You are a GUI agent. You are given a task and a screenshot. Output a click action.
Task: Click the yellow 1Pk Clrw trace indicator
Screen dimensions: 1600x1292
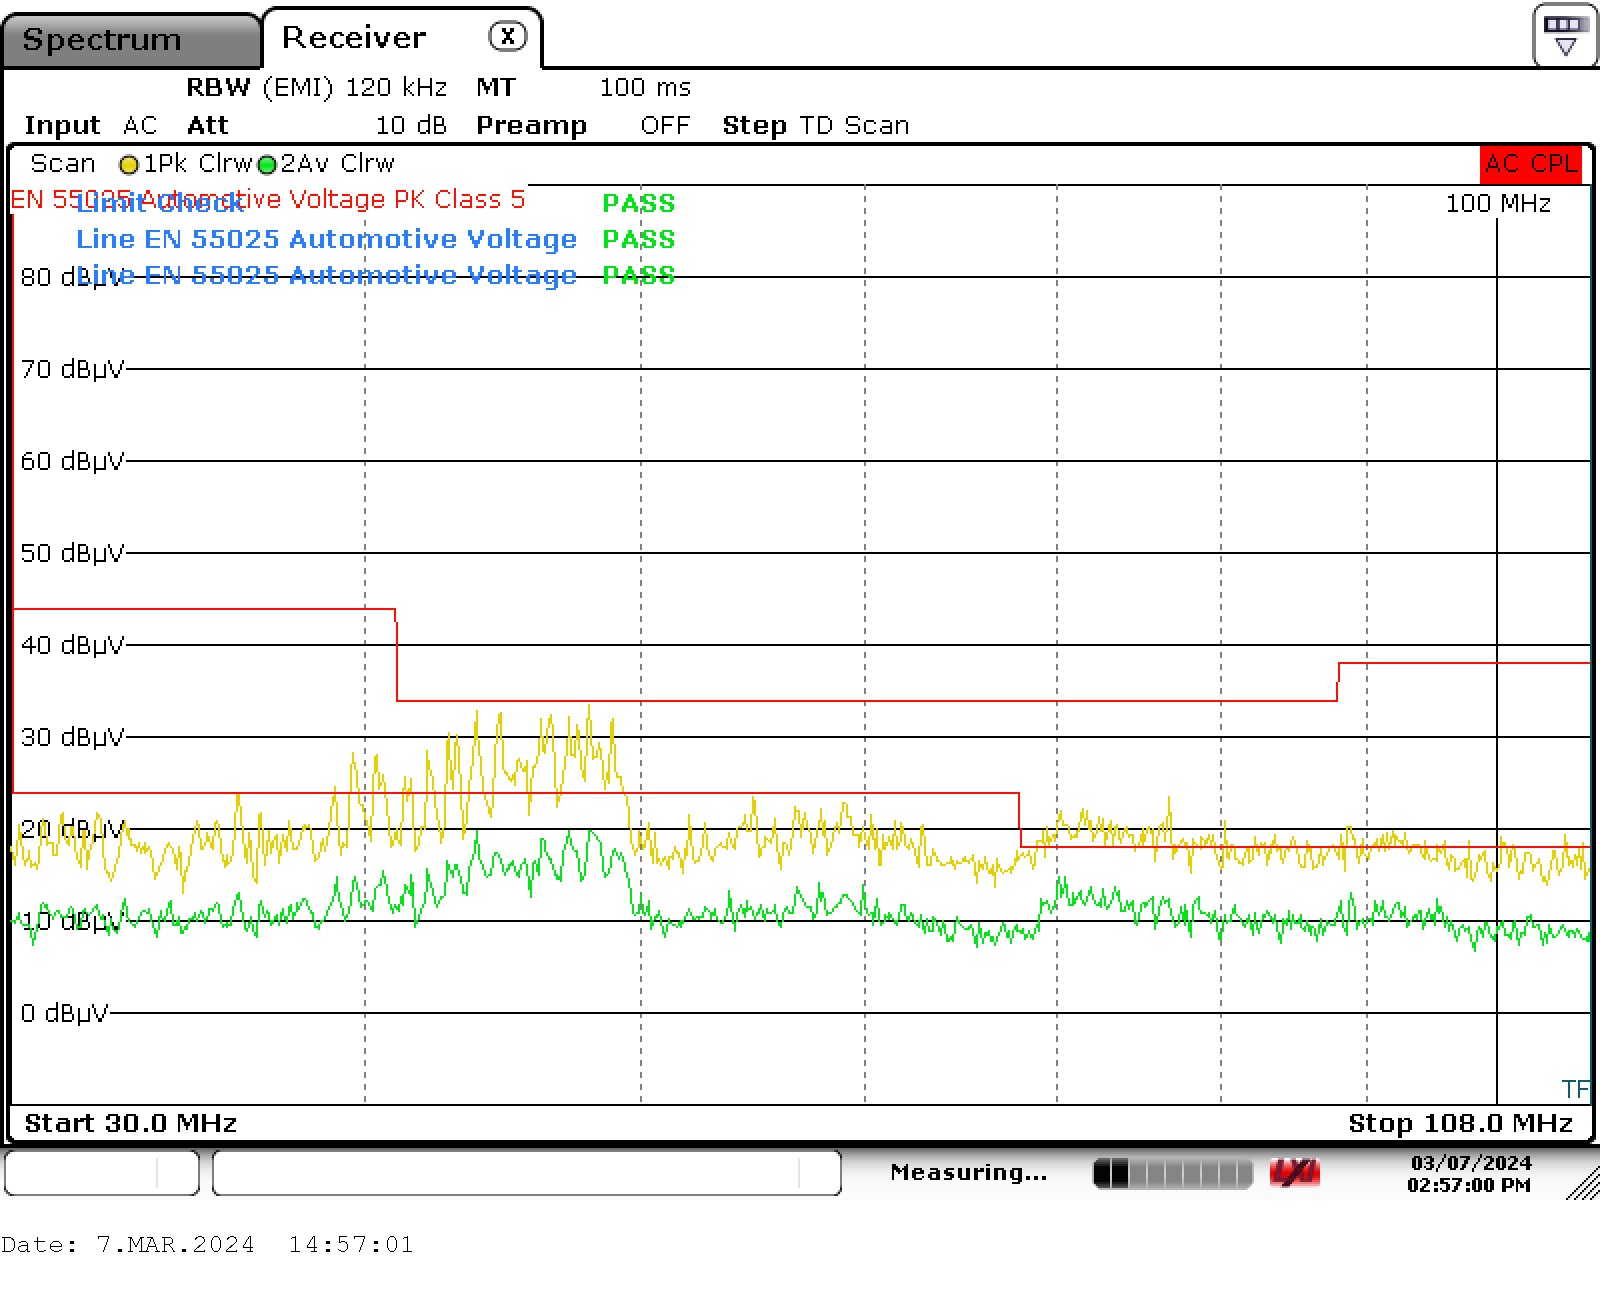pyautogui.click(x=129, y=165)
